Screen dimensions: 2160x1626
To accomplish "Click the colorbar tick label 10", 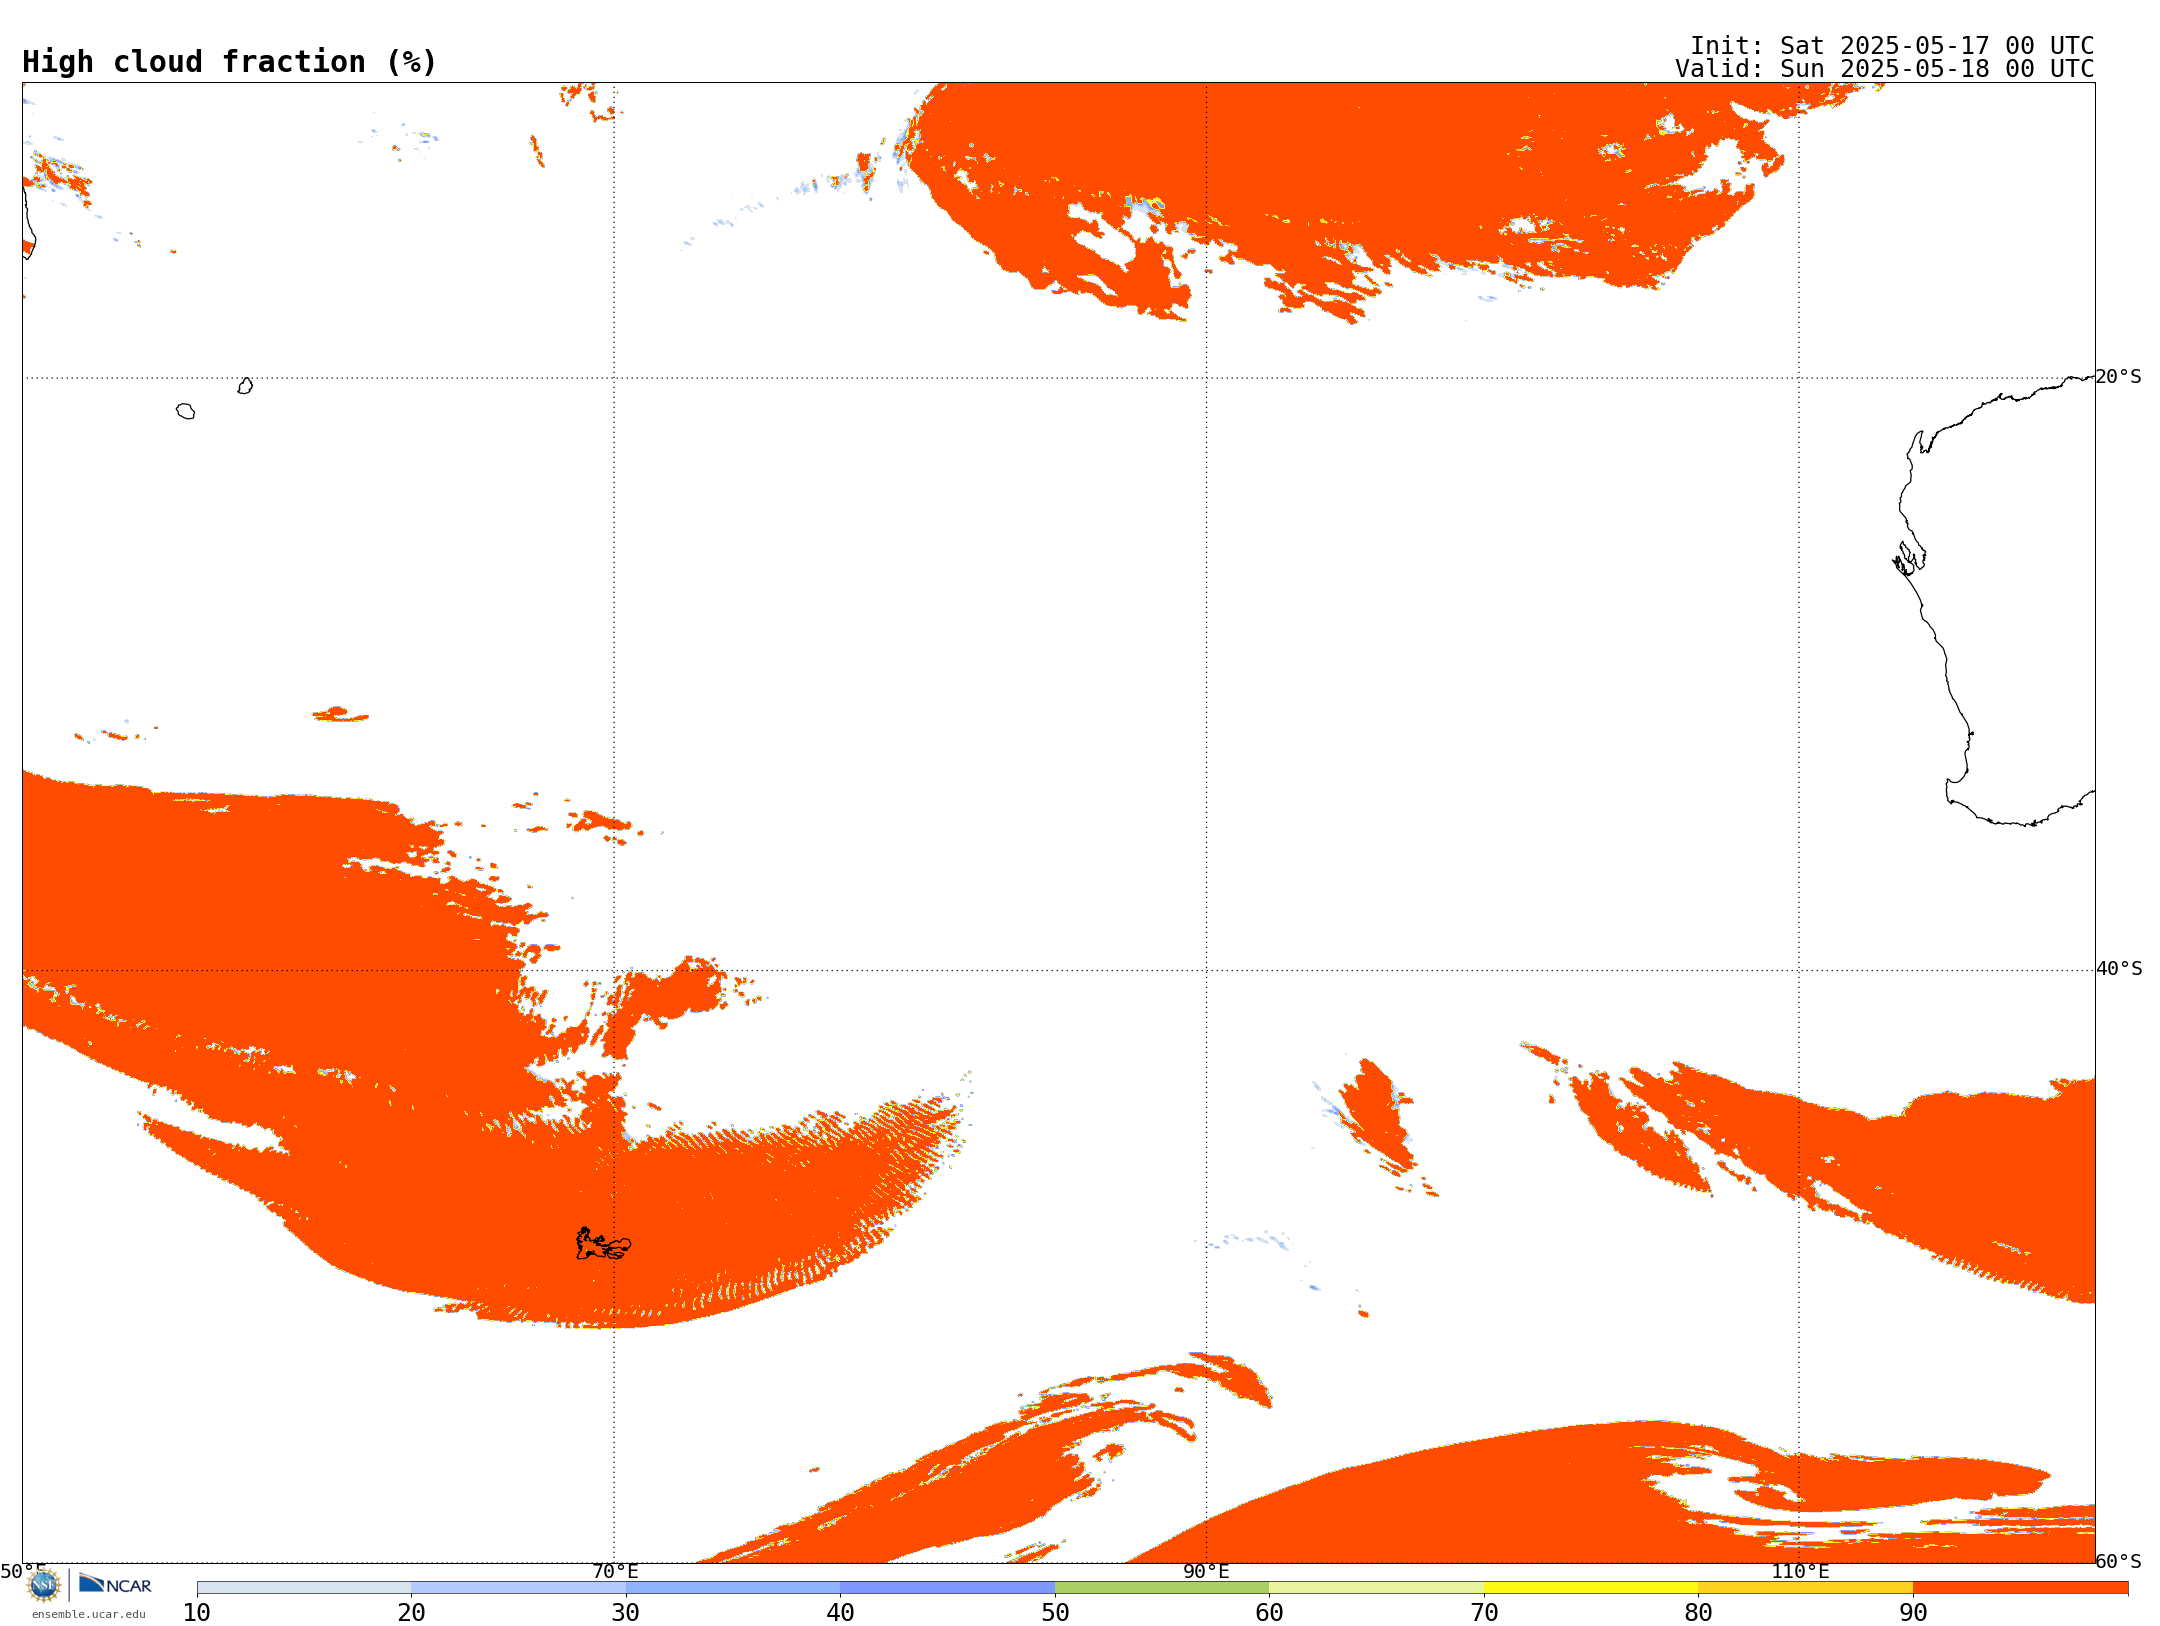I will [197, 1613].
